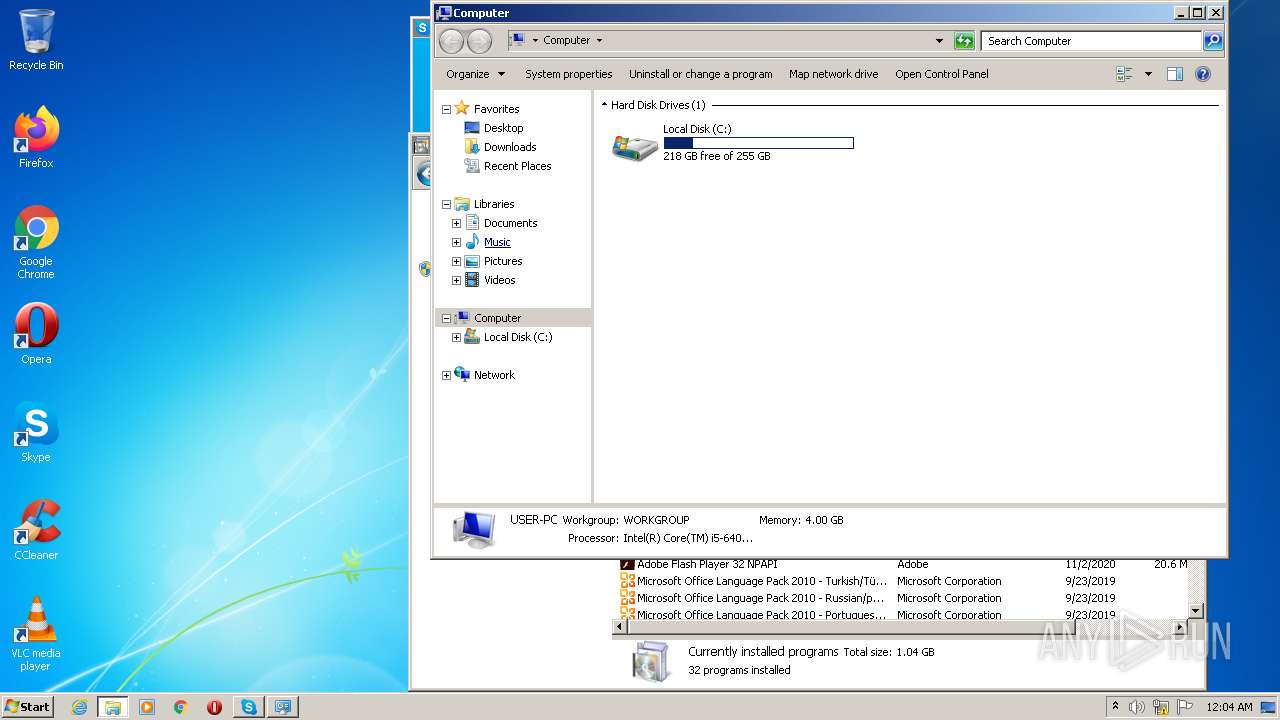Click the taskbar clock 12:04 AM

[1230, 707]
